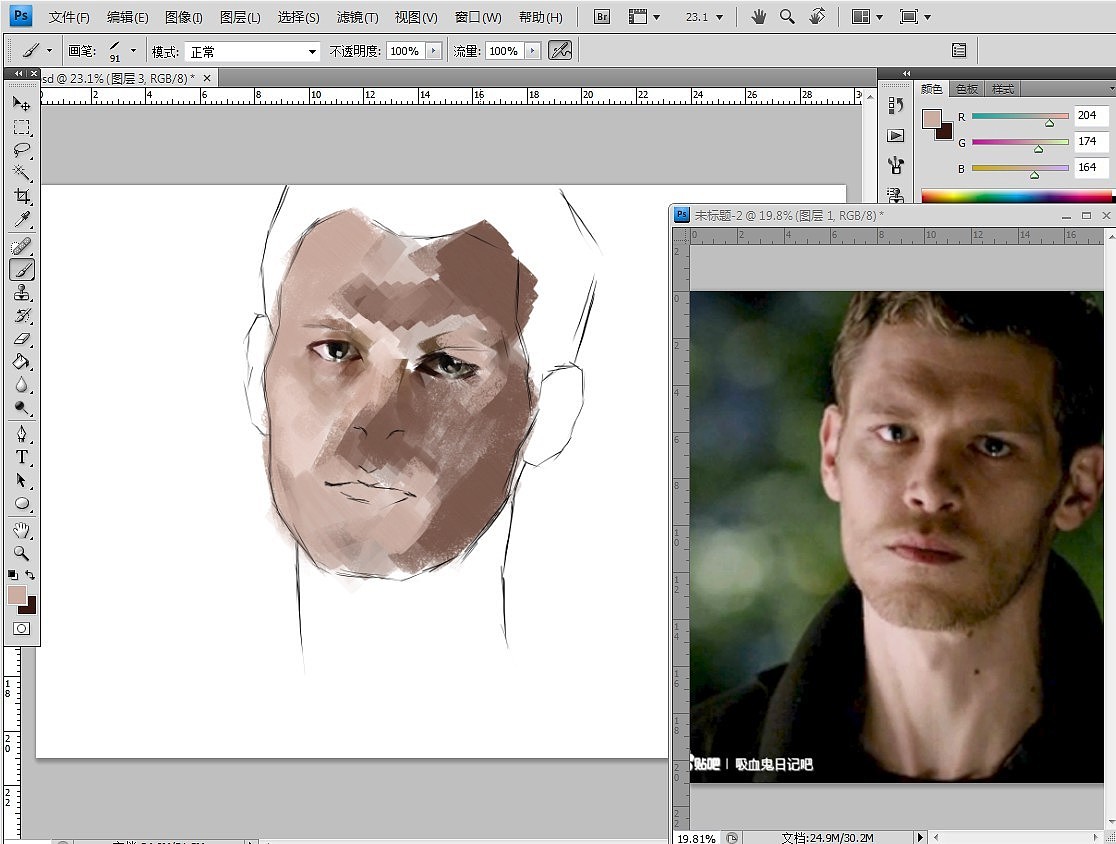Select the Path Selection tool

click(x=21, y=480)
